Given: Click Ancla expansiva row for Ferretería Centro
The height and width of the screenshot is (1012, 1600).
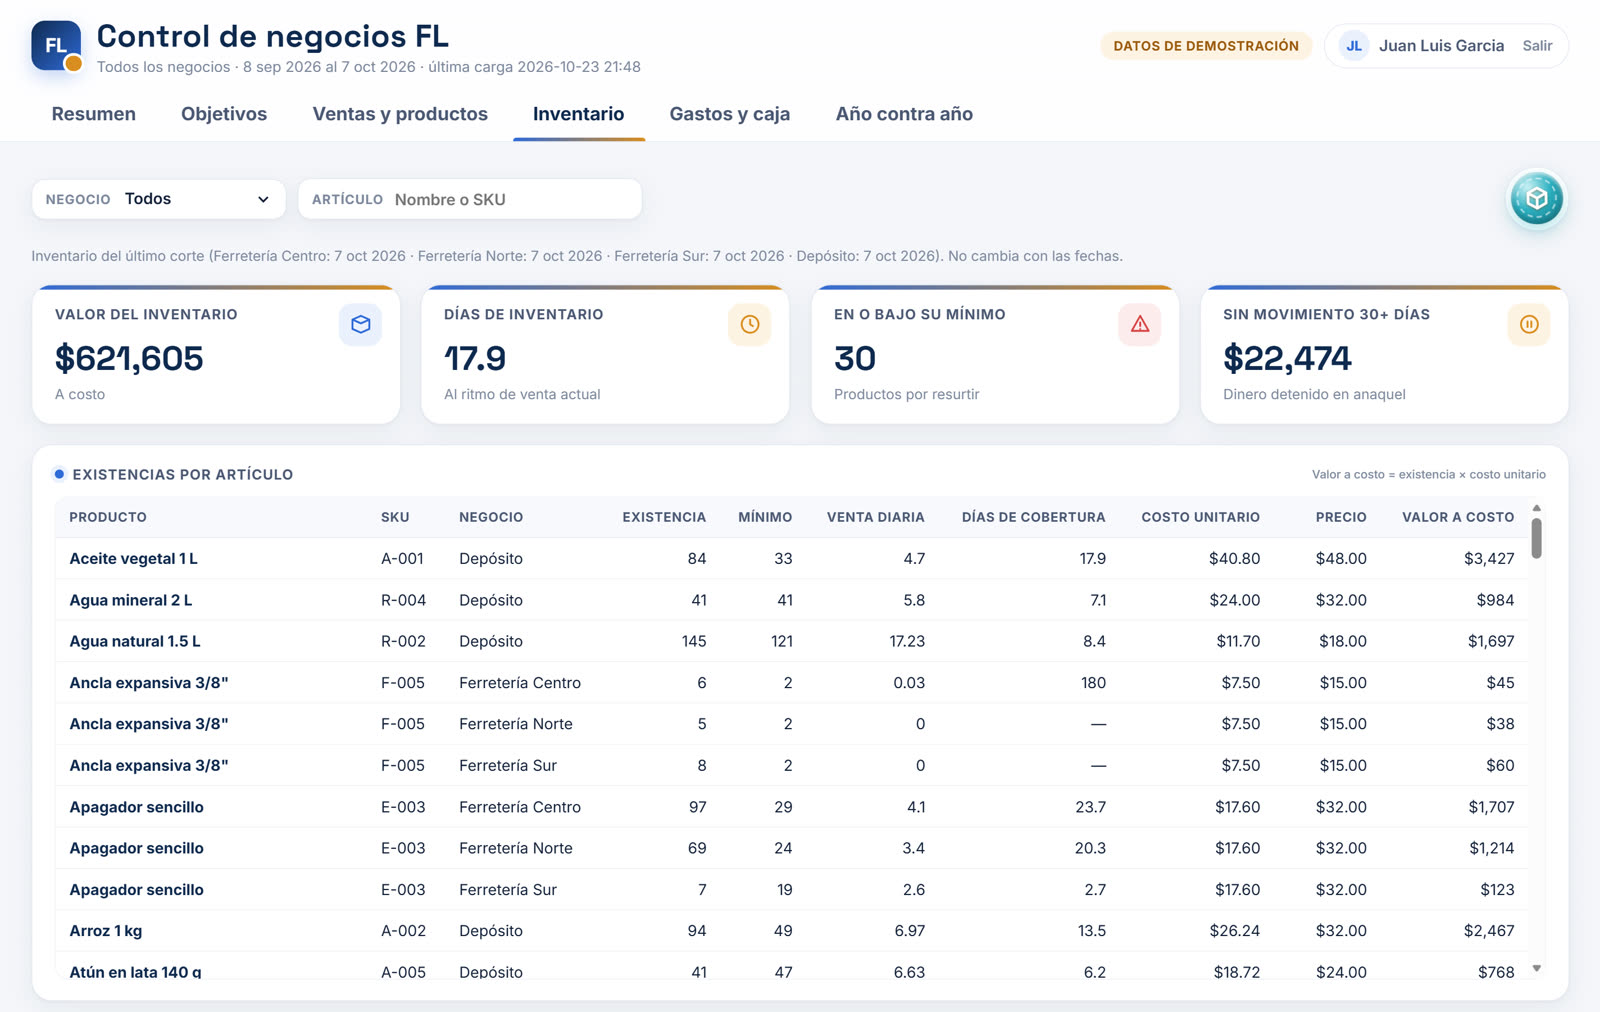Looking at the screenshot, I should click(x=791, y=683).
